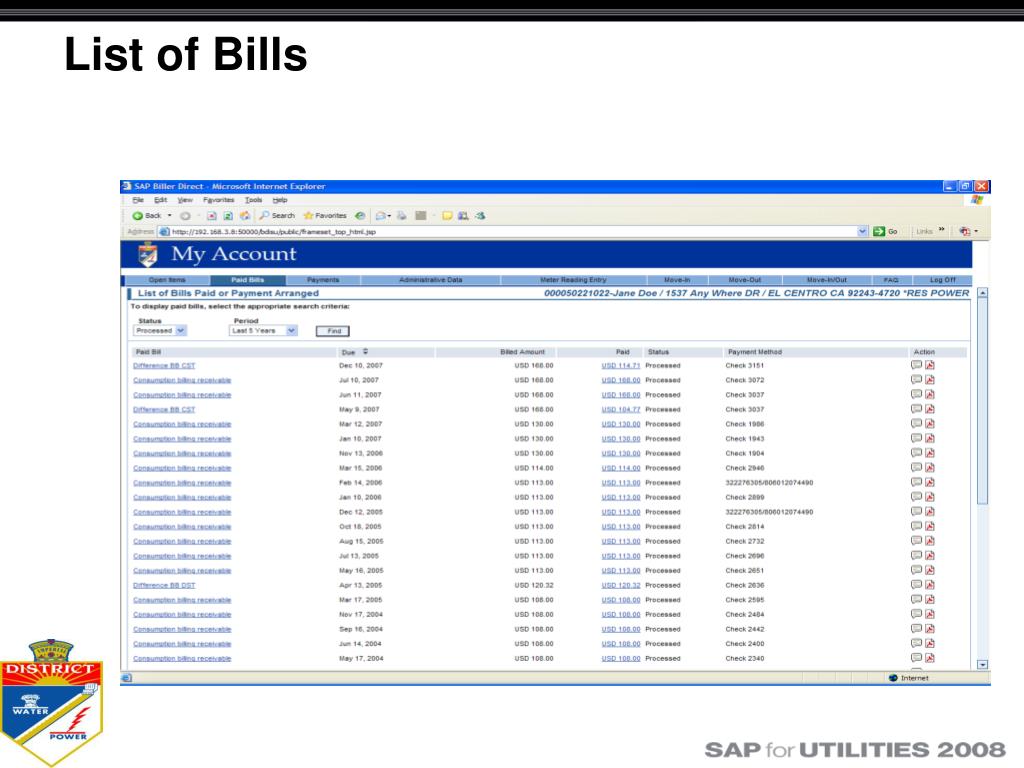Select the Move-In tab

[x=677, y=280]
